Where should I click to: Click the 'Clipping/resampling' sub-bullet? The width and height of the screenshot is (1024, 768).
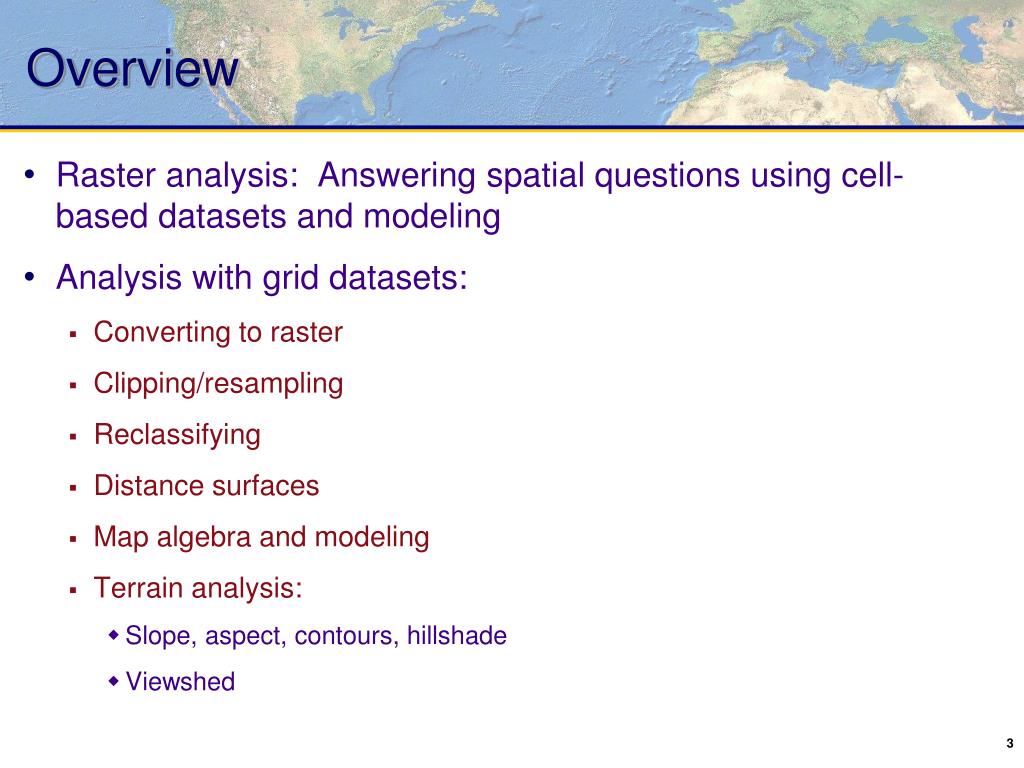point(218,383)
